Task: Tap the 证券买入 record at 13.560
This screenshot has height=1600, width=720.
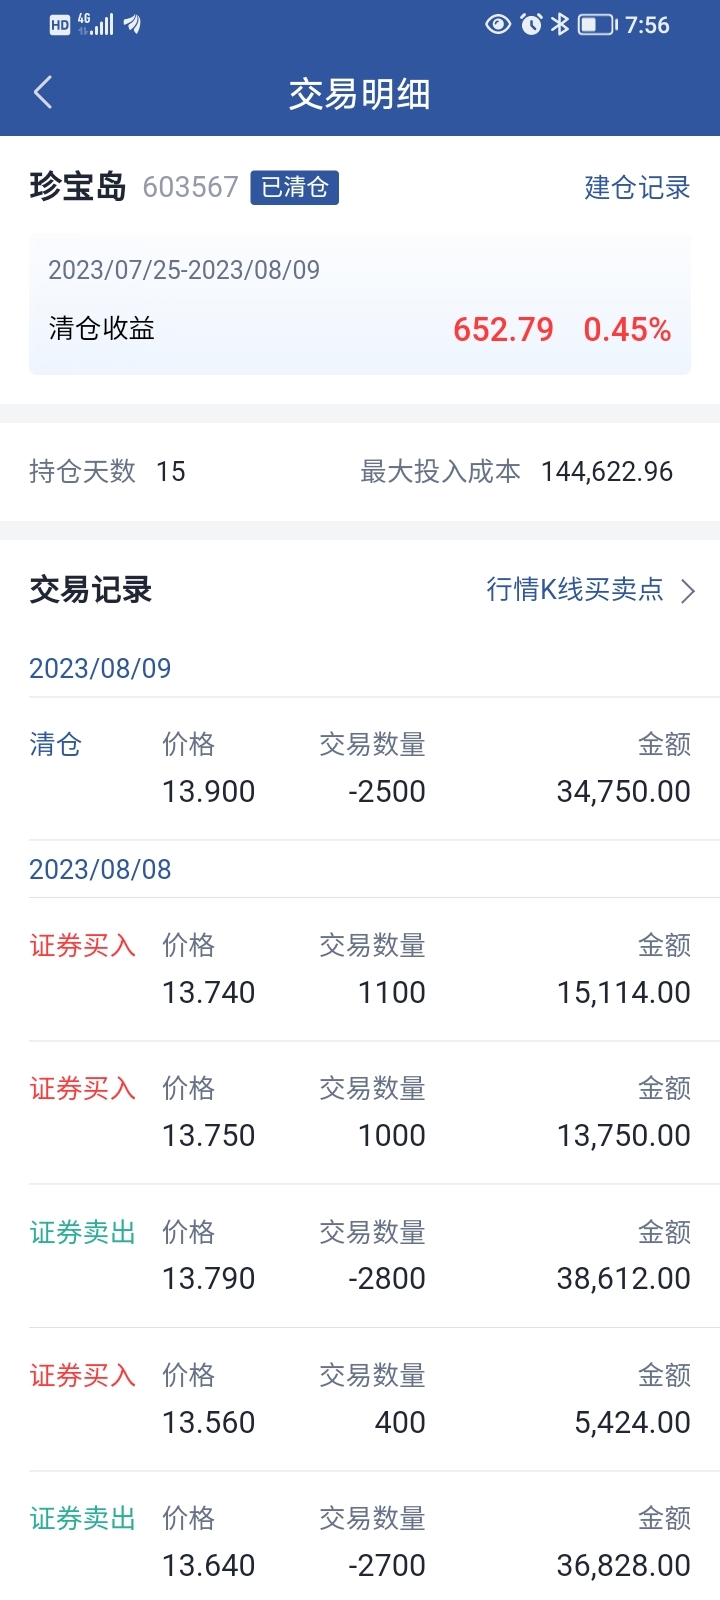Action: tap(360, 1400)
